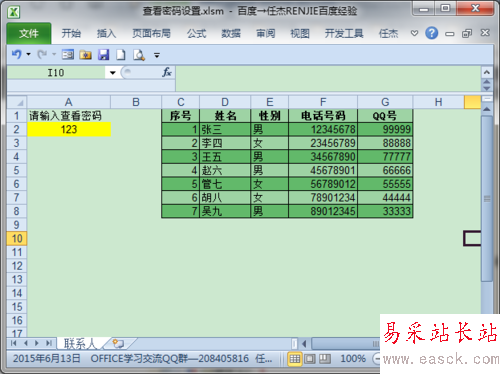Minimize the workbook window inside Excel
The width and height of the screenshot is (500, 374).
pyautogui.click(x=450, y=34)
